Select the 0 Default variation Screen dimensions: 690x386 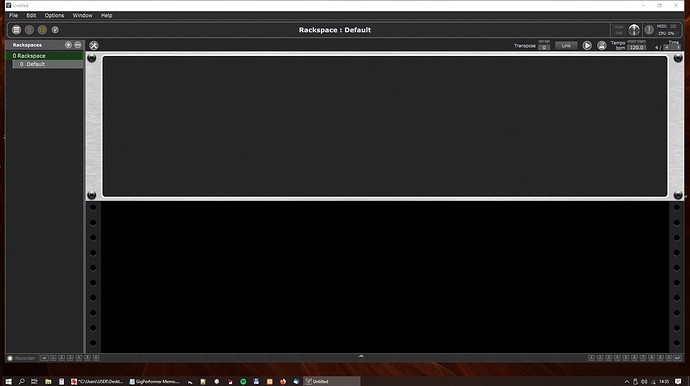[48, 64]
